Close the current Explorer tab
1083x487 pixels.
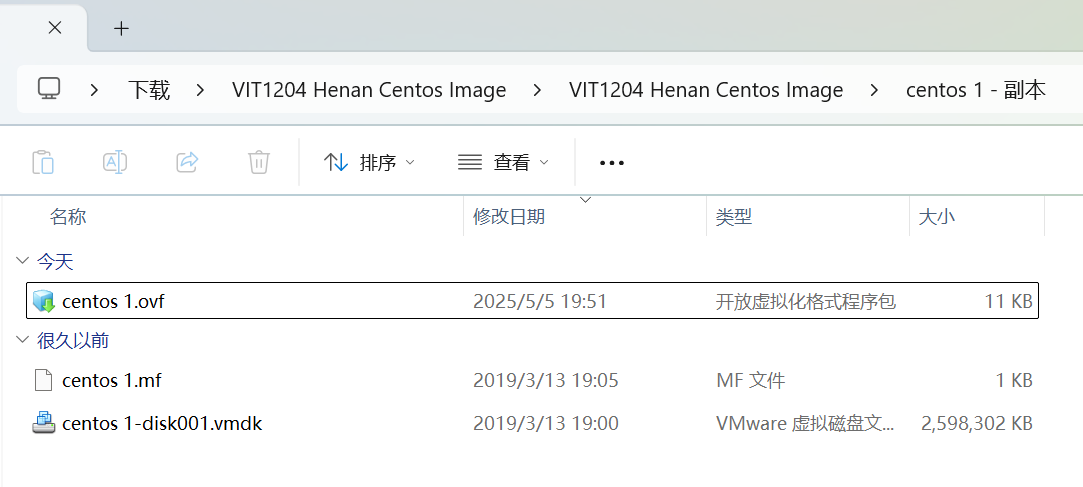[55, 28]
